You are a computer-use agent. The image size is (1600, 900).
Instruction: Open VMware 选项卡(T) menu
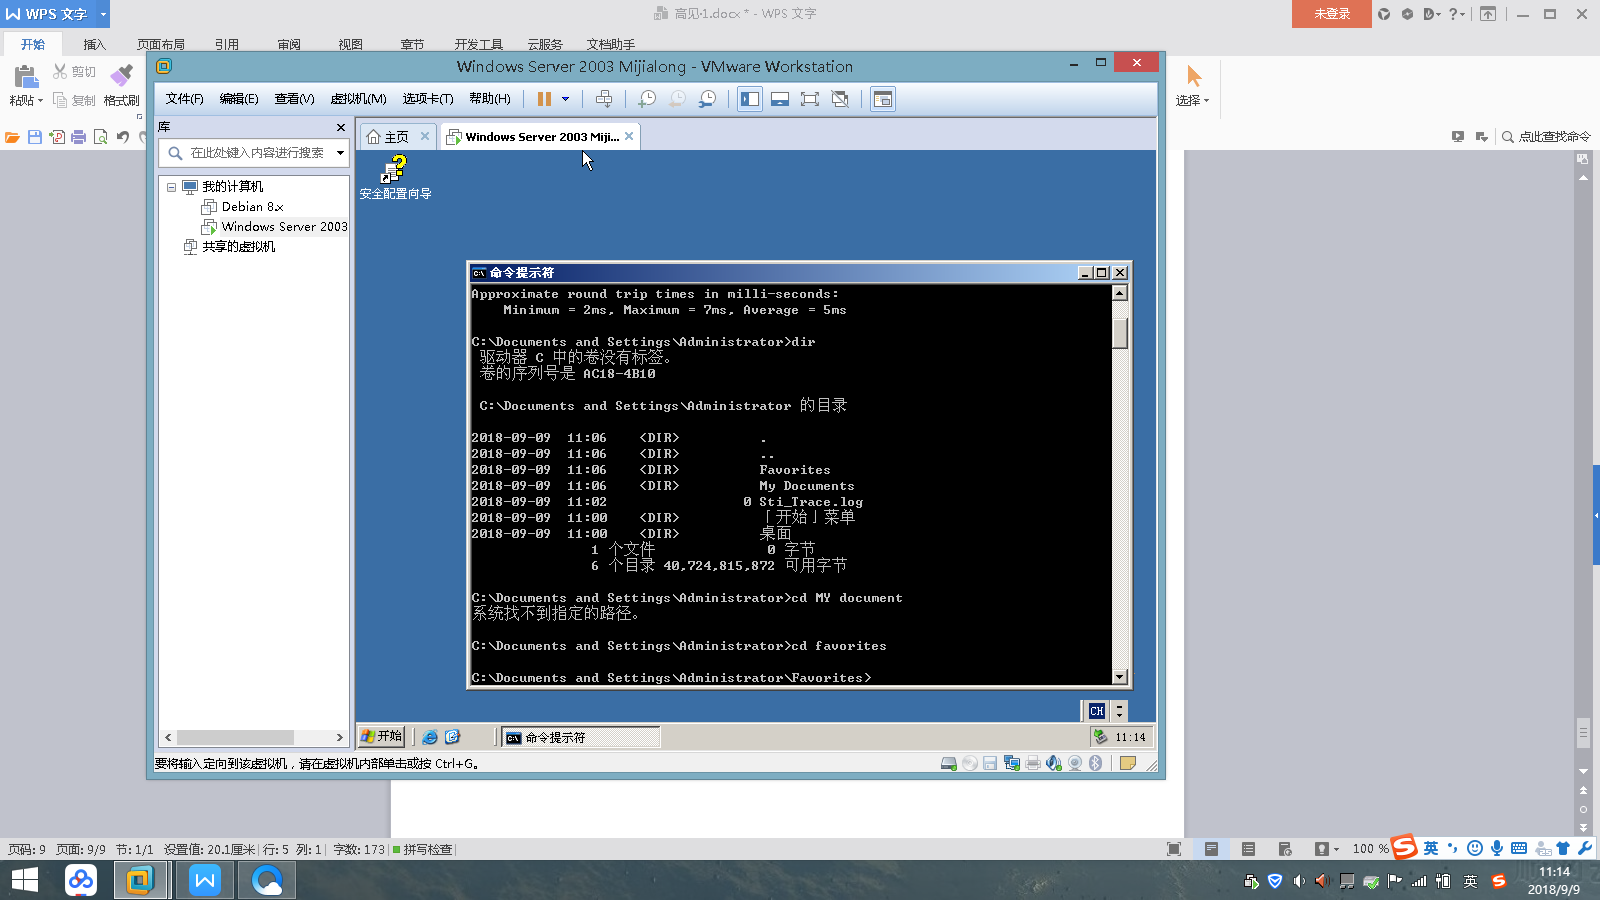pyautogui.click(x=428, y=99)
